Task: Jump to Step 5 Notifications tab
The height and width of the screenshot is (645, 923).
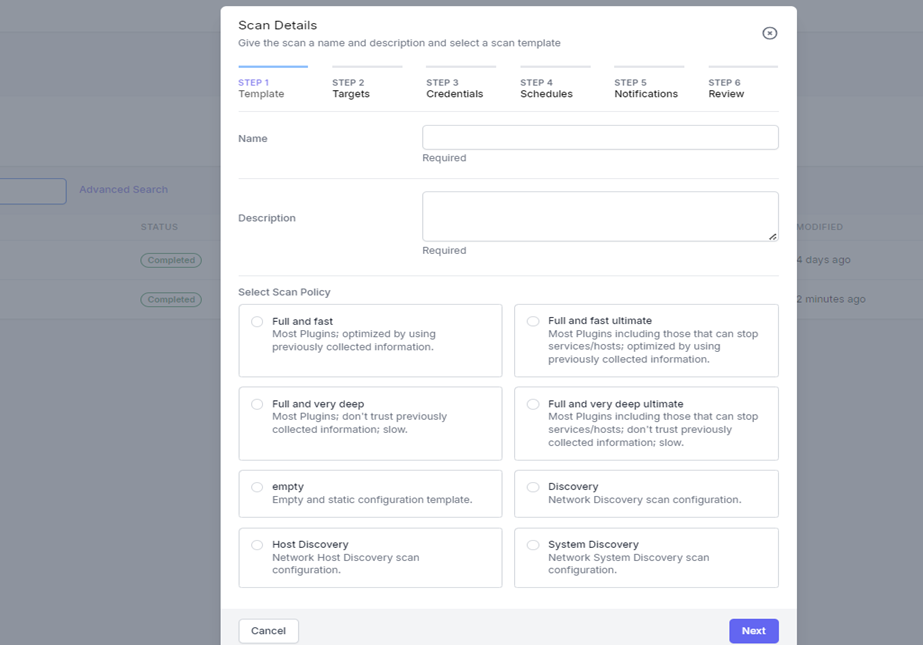Action: (x=645, y=89)
